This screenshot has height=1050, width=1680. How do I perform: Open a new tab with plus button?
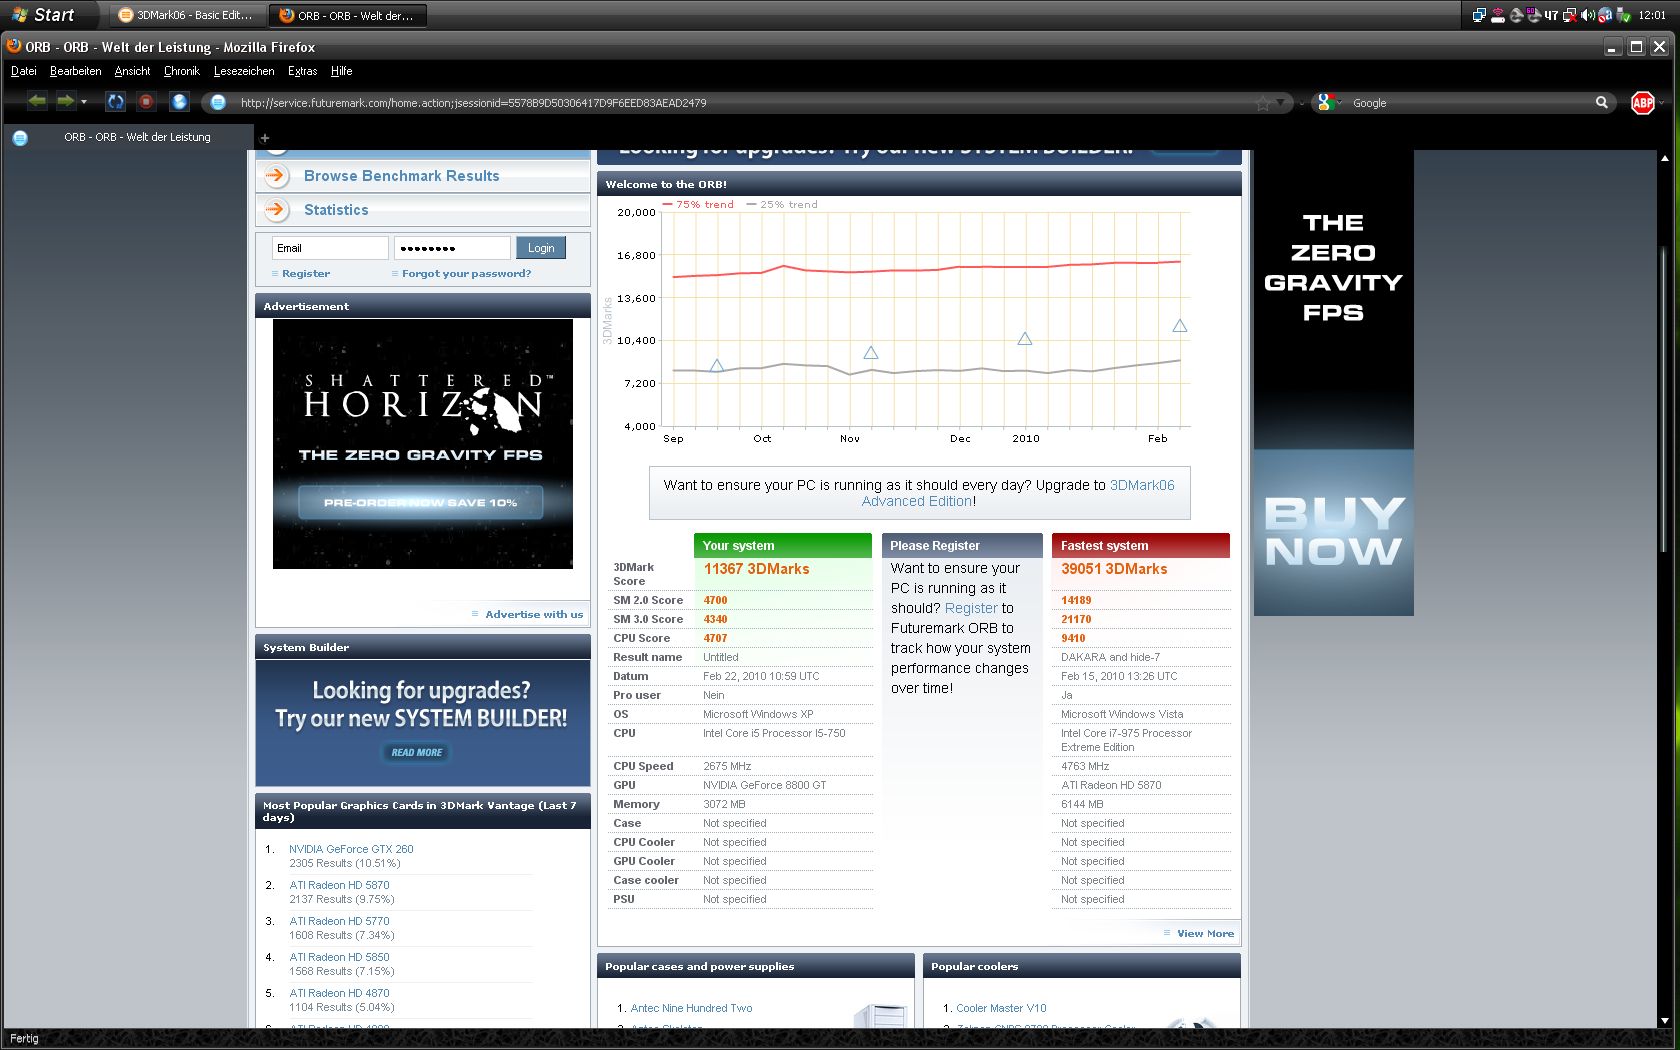pos(265,138)
